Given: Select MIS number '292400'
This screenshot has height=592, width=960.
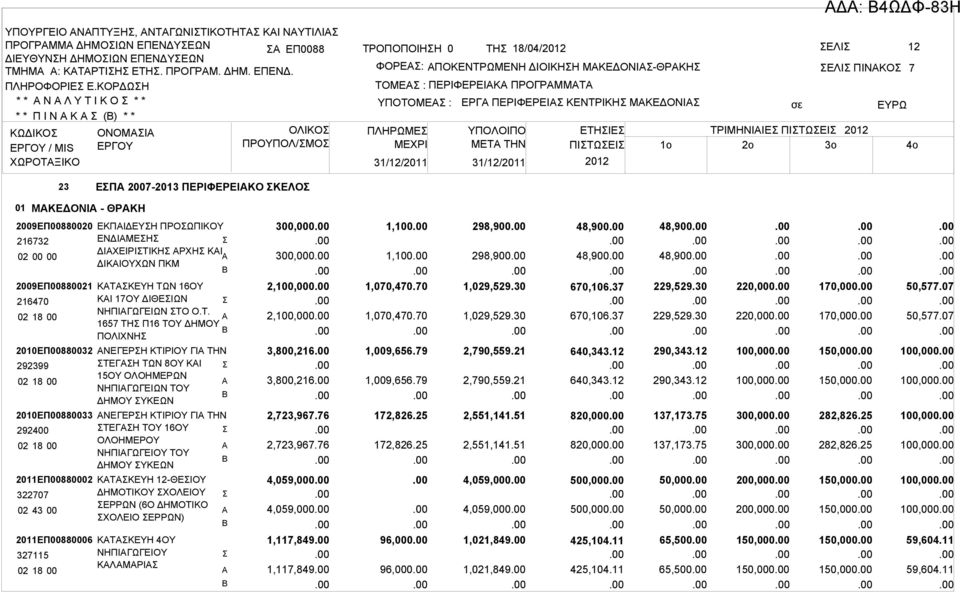Looking at the screenshot, I should point(32,430).
